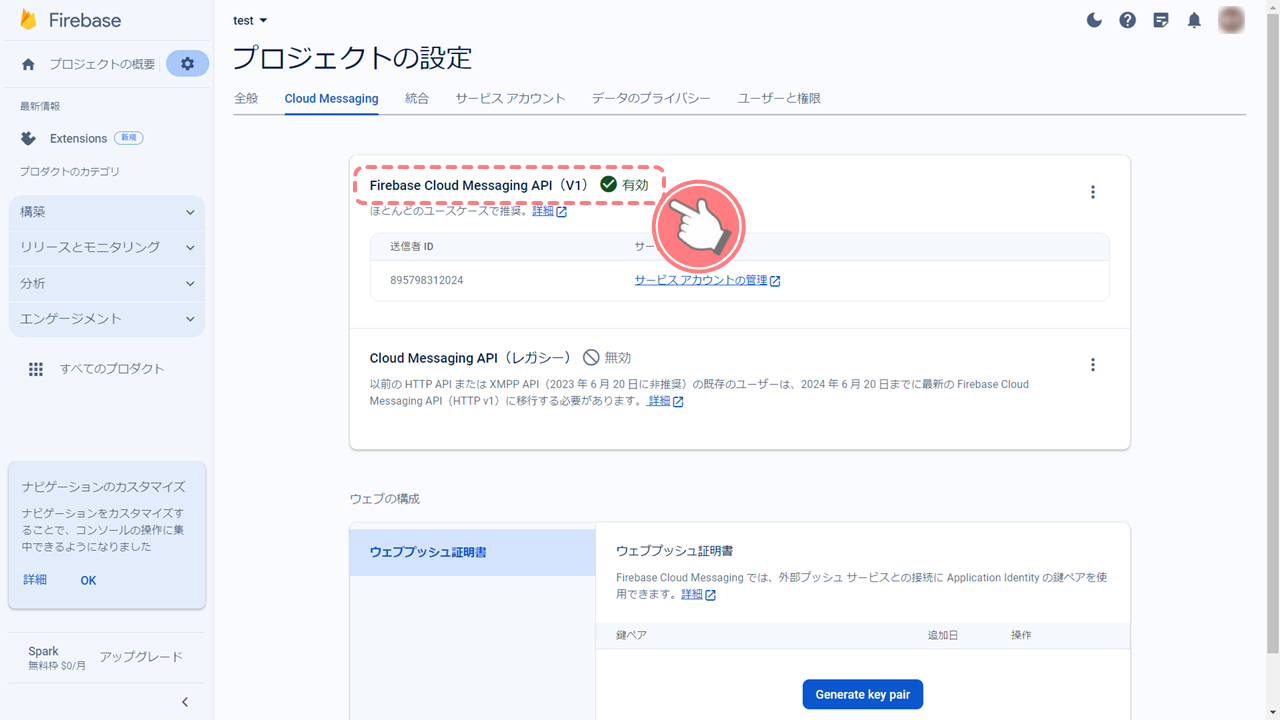Click the green 有効 checkmark status icon

tap(608, 184)
